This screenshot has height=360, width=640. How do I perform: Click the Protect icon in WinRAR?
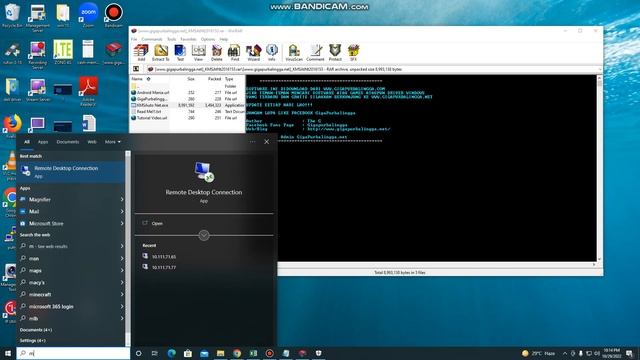(x=335, y=53)
